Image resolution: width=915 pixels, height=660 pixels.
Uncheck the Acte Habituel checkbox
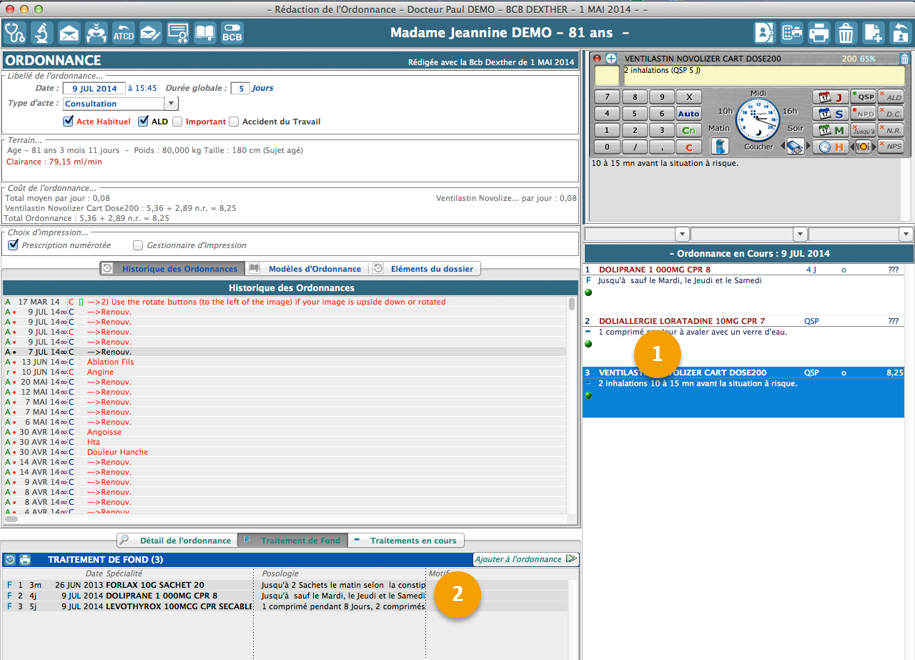coord(69,122)
